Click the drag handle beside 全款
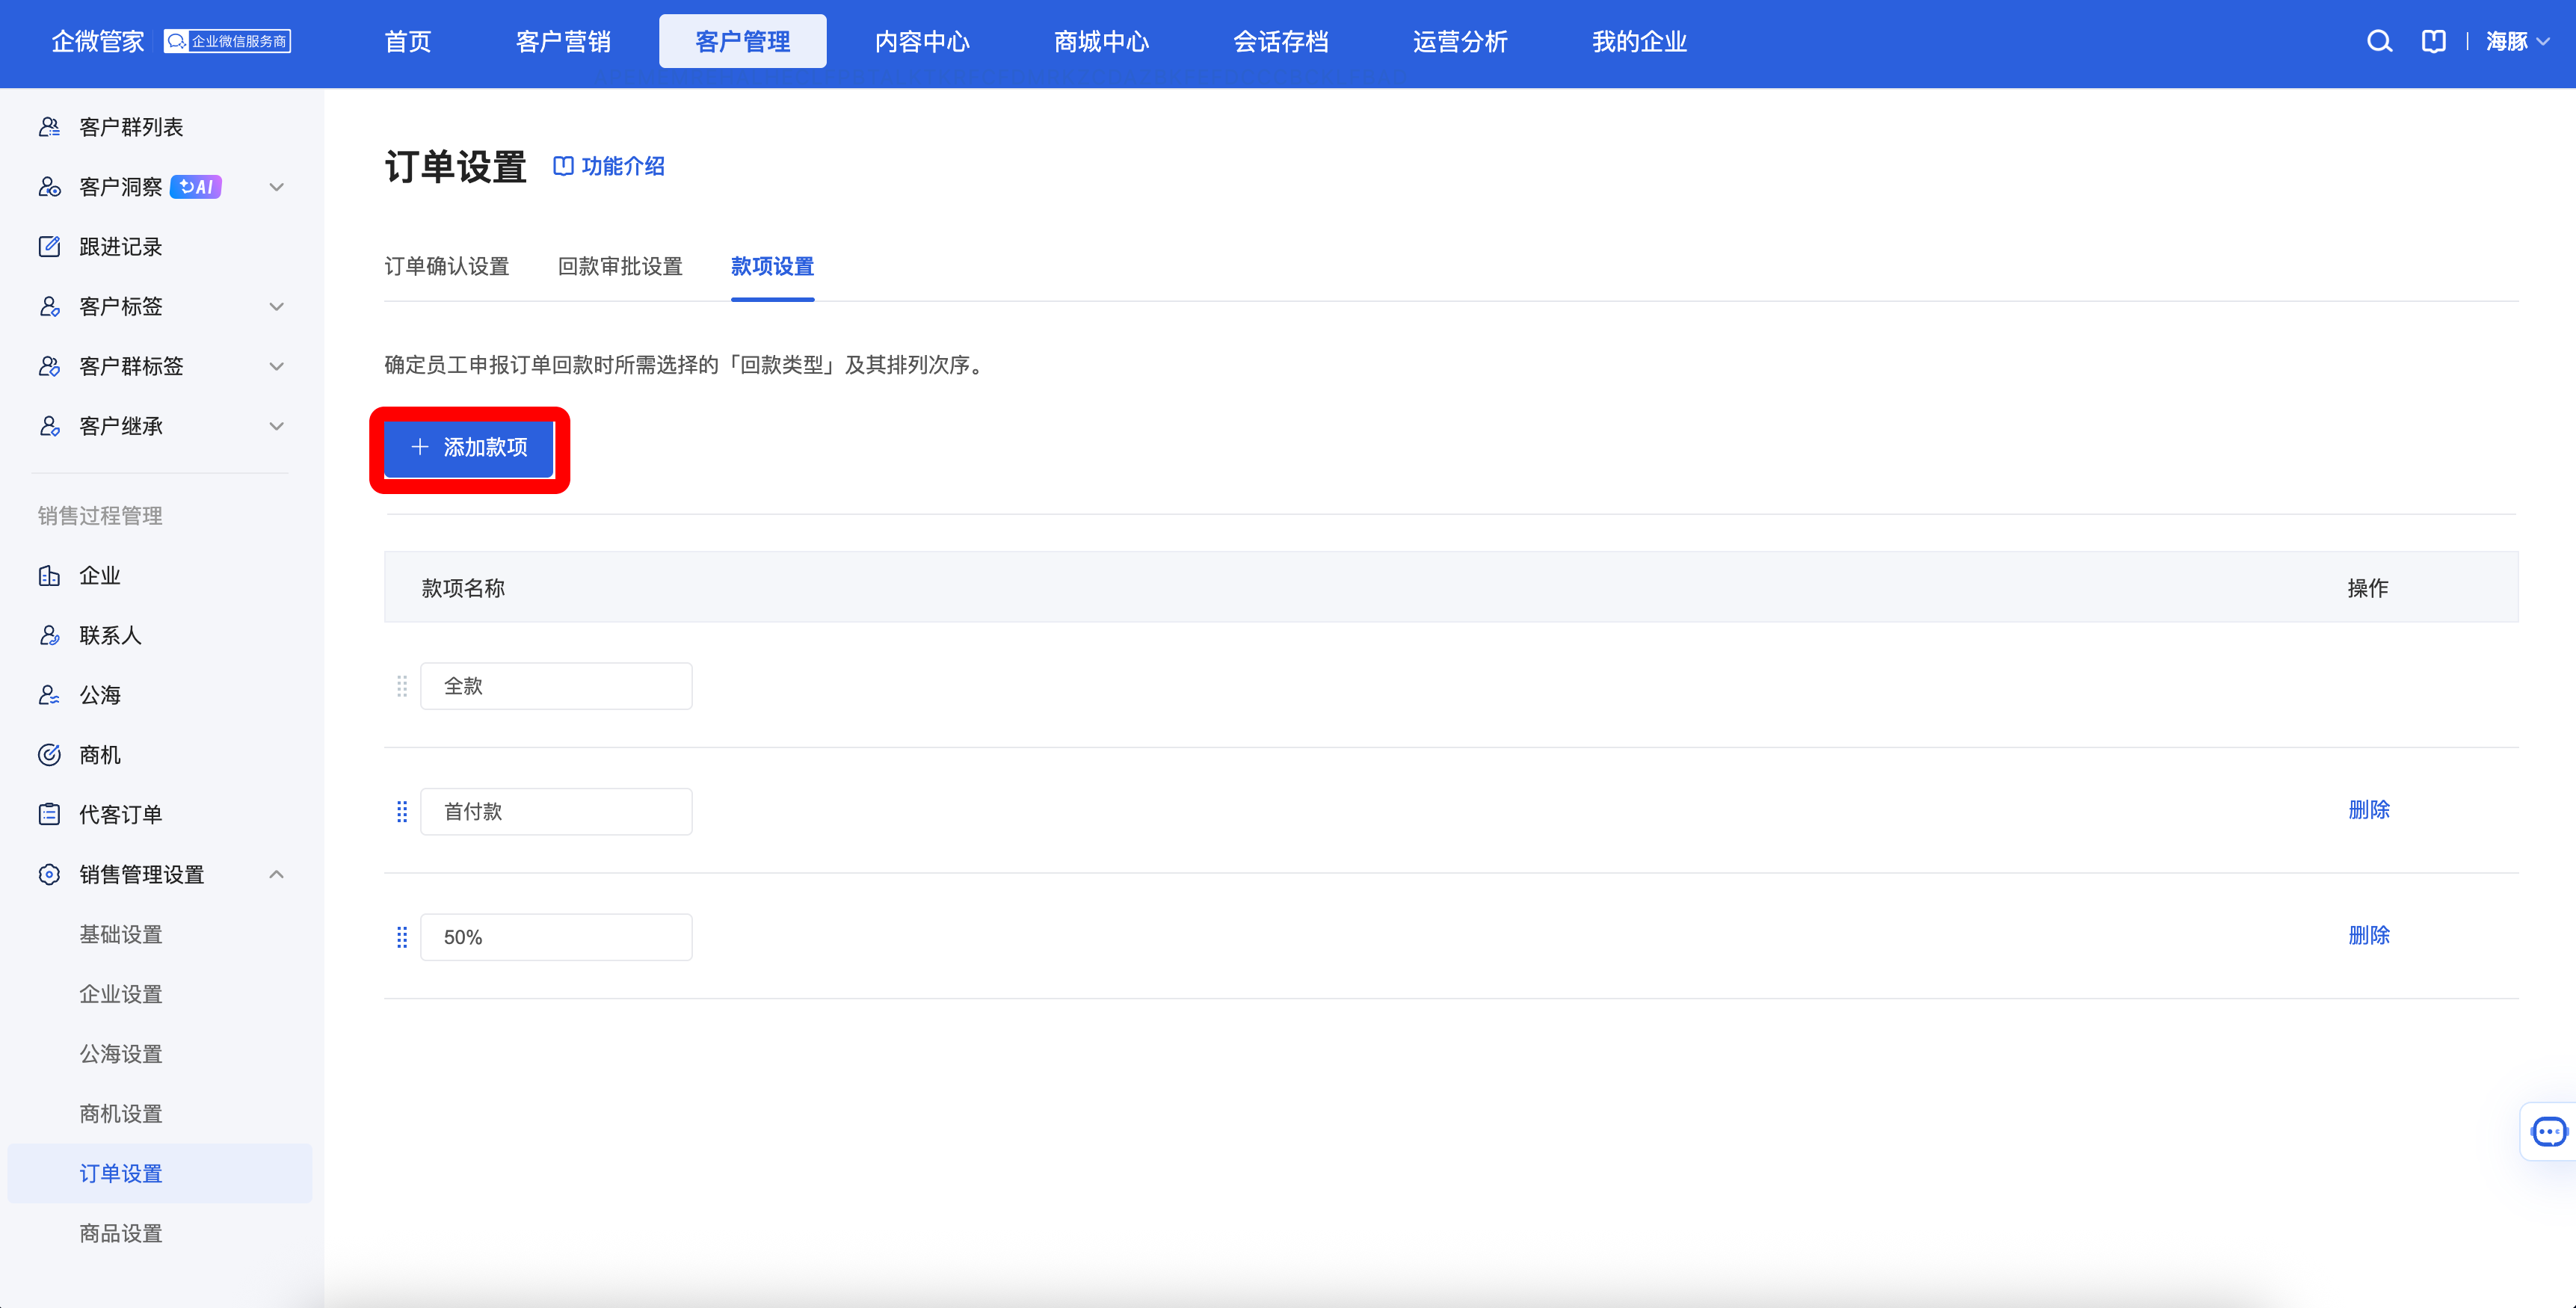The width and height of the screenshot is (2576, 1308). point(402,686)
